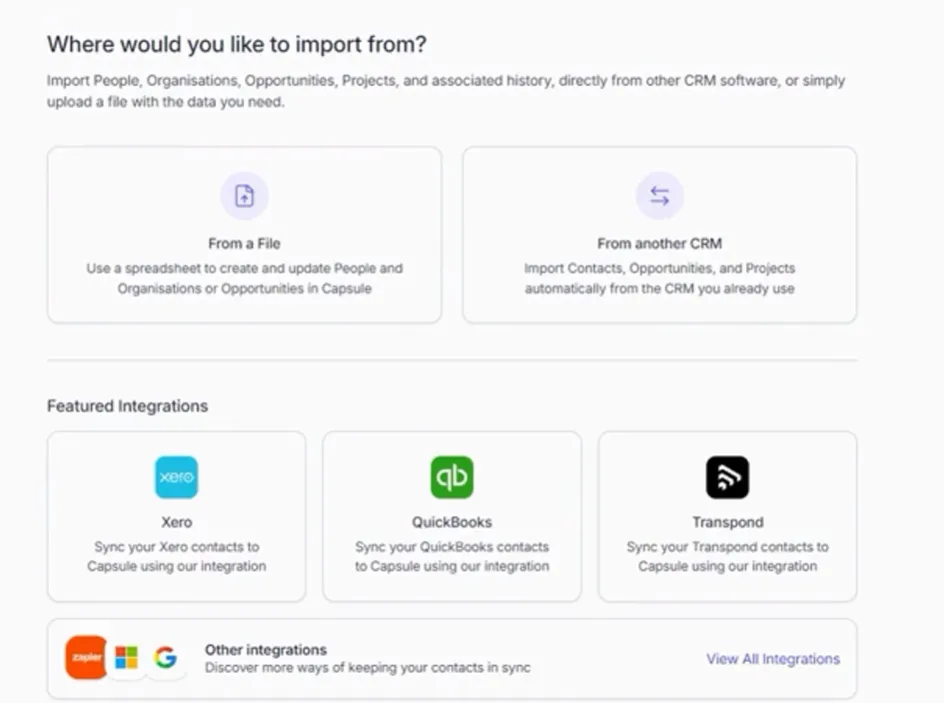This screenshot has height=703, width=944.
Task: Click the spreadsheet import description text
Action: pos(244,278)
